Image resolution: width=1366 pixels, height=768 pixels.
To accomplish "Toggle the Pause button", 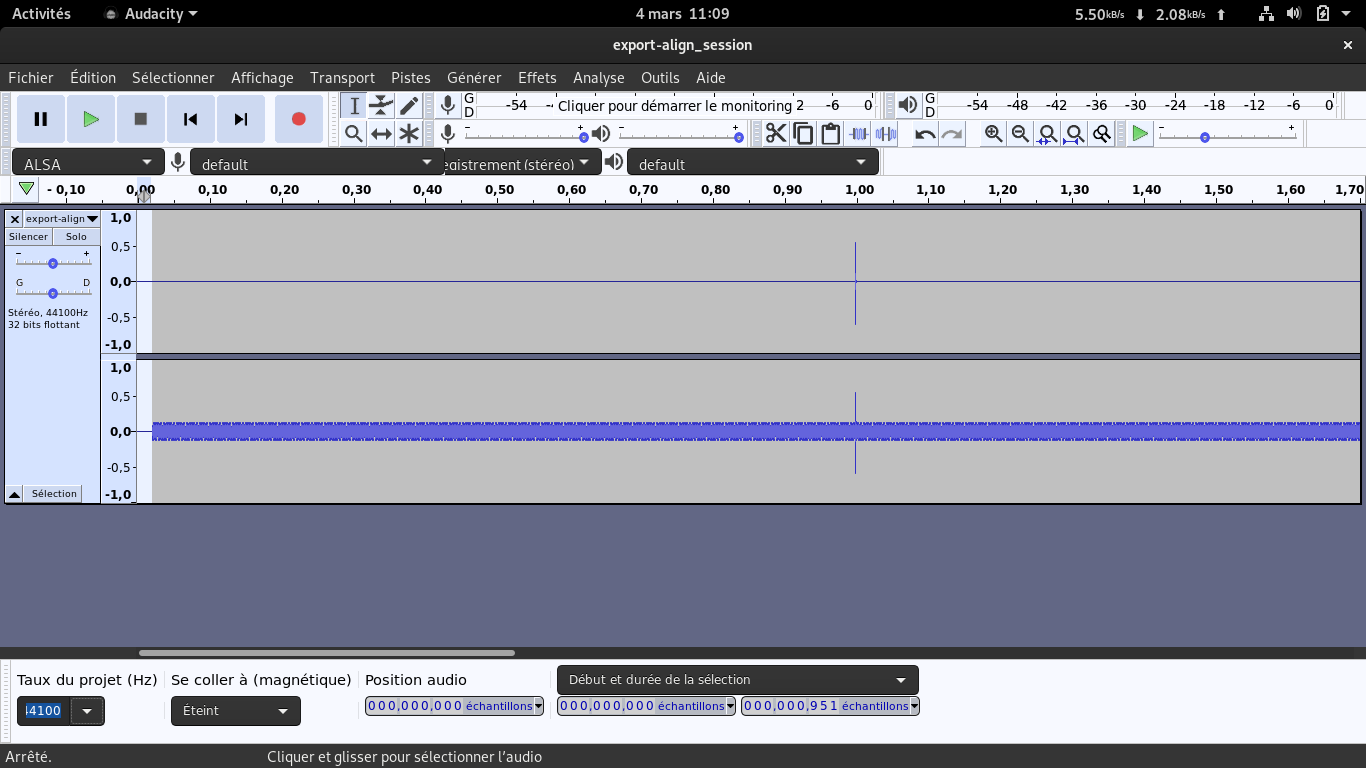I will (41, 119).
